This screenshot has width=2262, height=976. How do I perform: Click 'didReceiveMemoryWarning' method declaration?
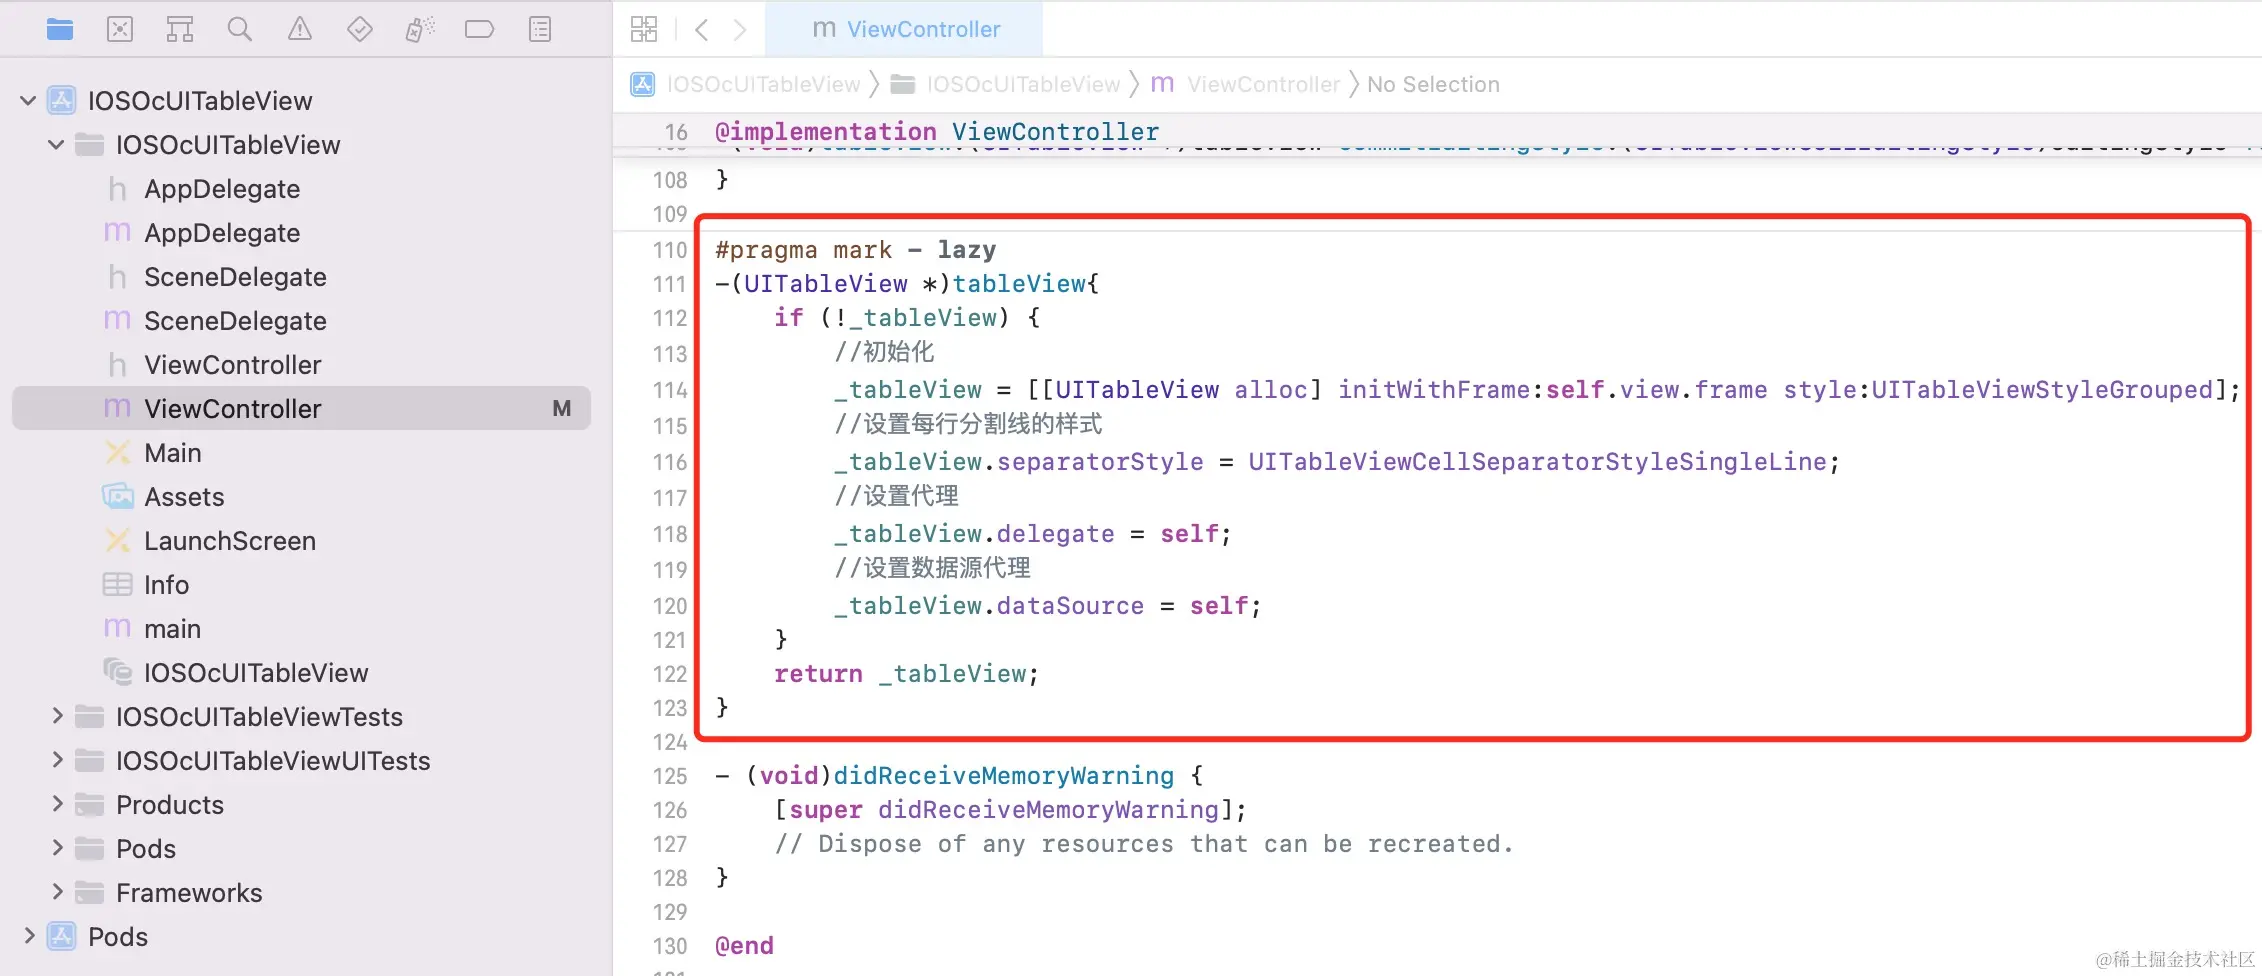point(1003,776)
